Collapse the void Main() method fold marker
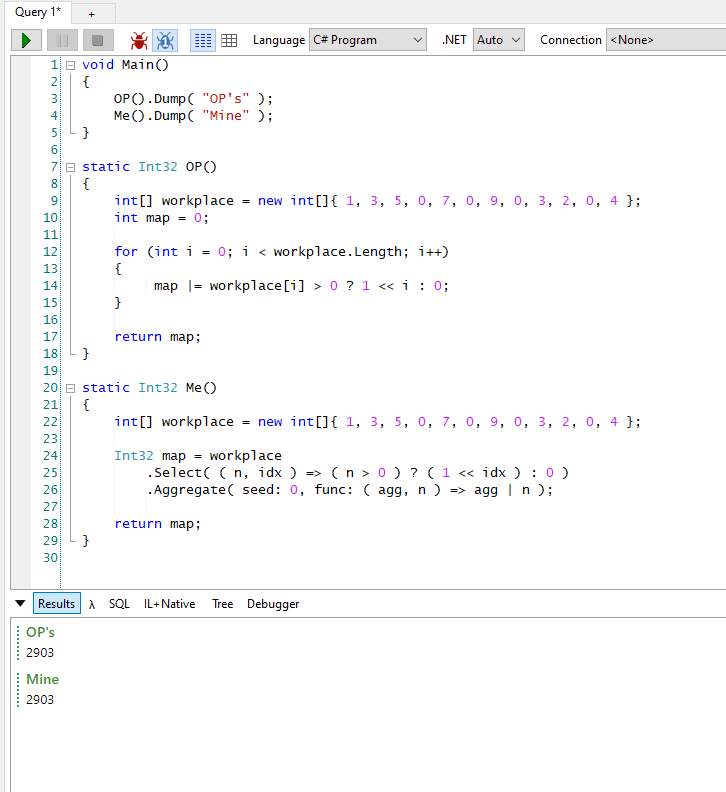The width and height of the screenshot is (726, 792). (71, 65)
